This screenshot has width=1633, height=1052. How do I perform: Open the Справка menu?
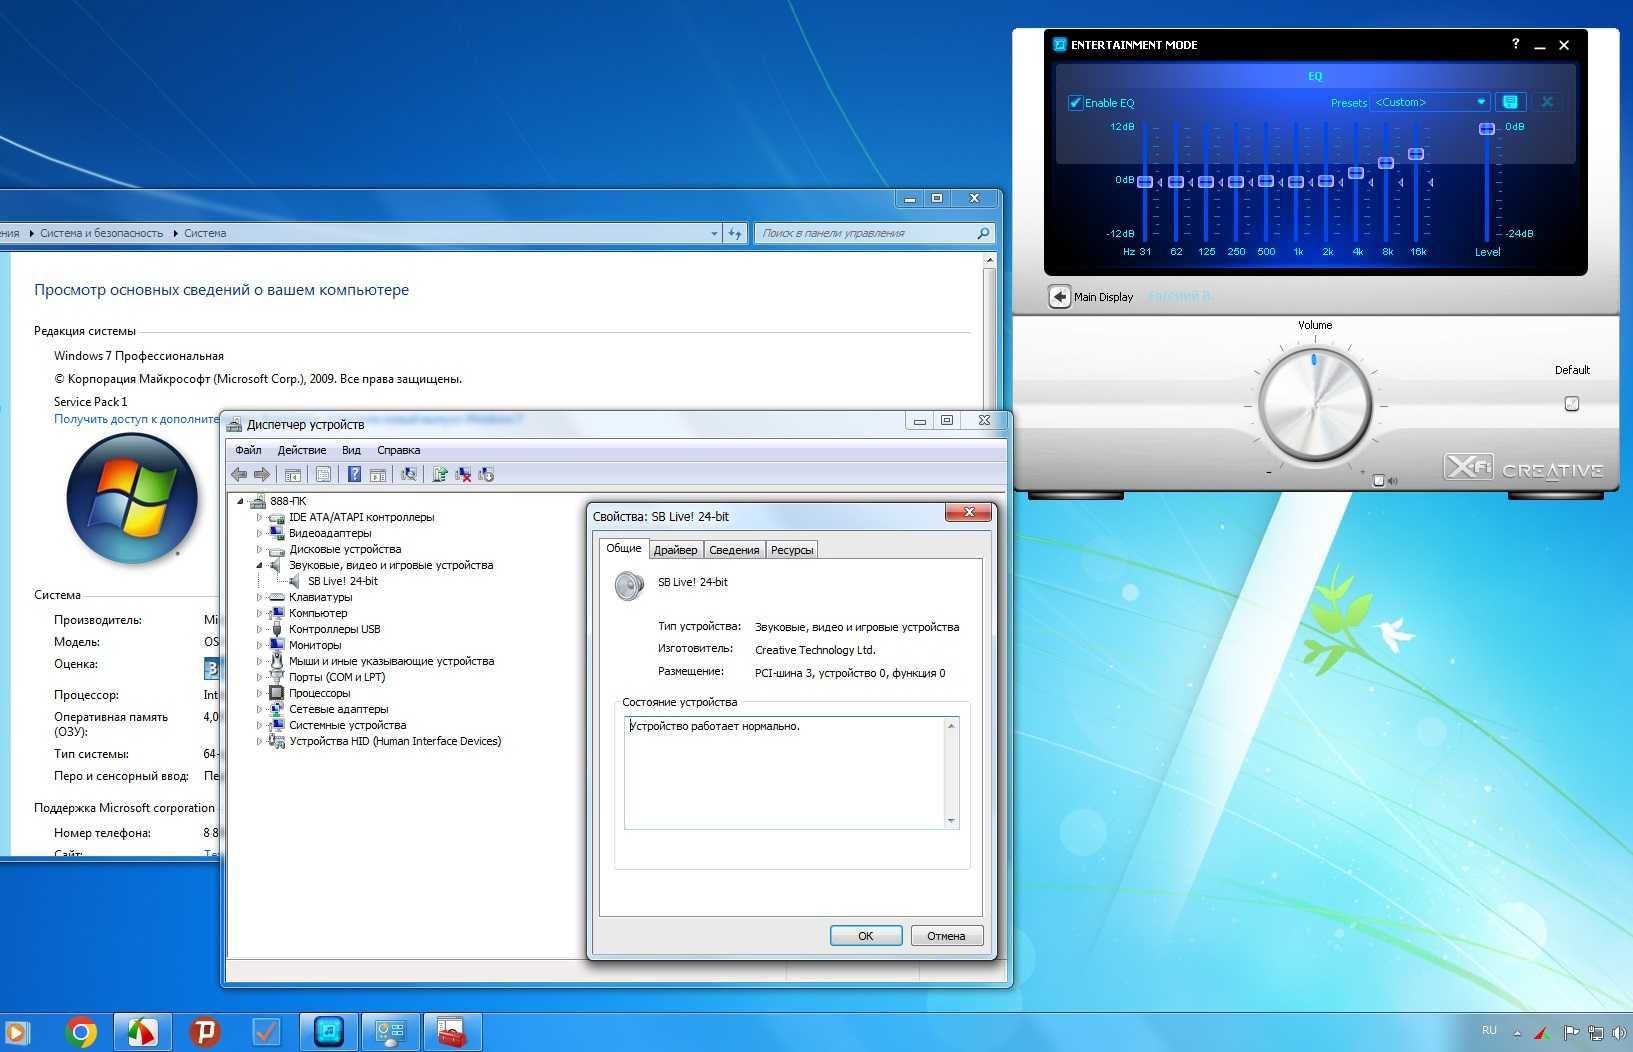click(399, 450)
